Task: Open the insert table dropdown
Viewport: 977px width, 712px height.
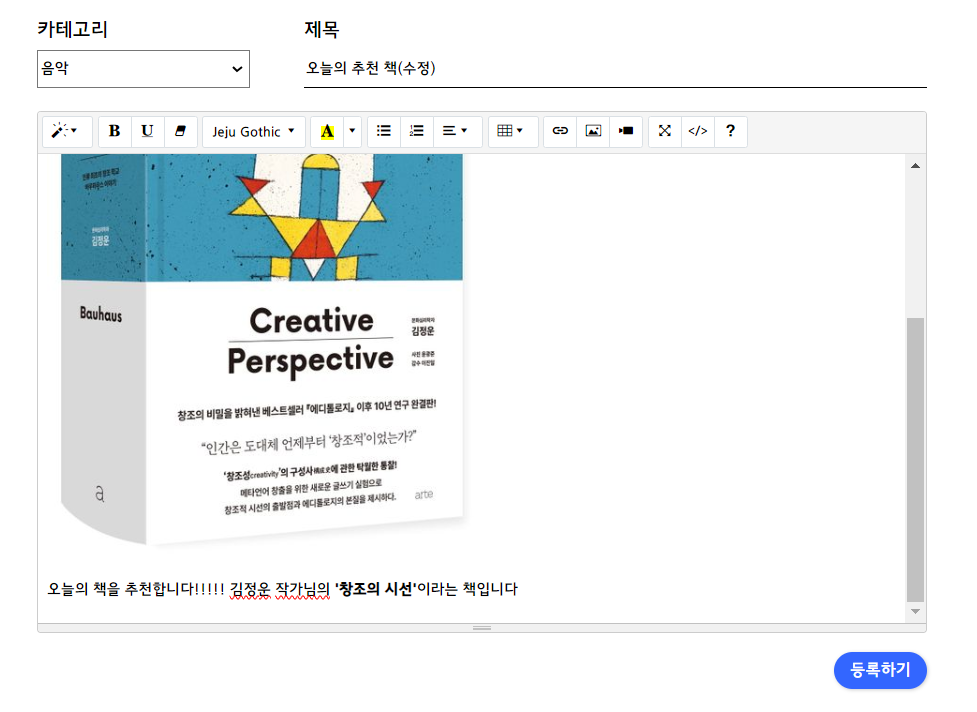Action: coord(513,131)
